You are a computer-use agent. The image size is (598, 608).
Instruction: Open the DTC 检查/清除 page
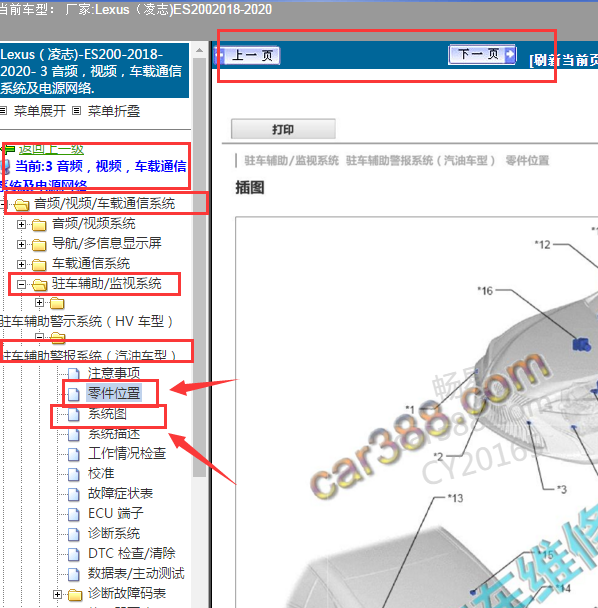tap(131, 553)
